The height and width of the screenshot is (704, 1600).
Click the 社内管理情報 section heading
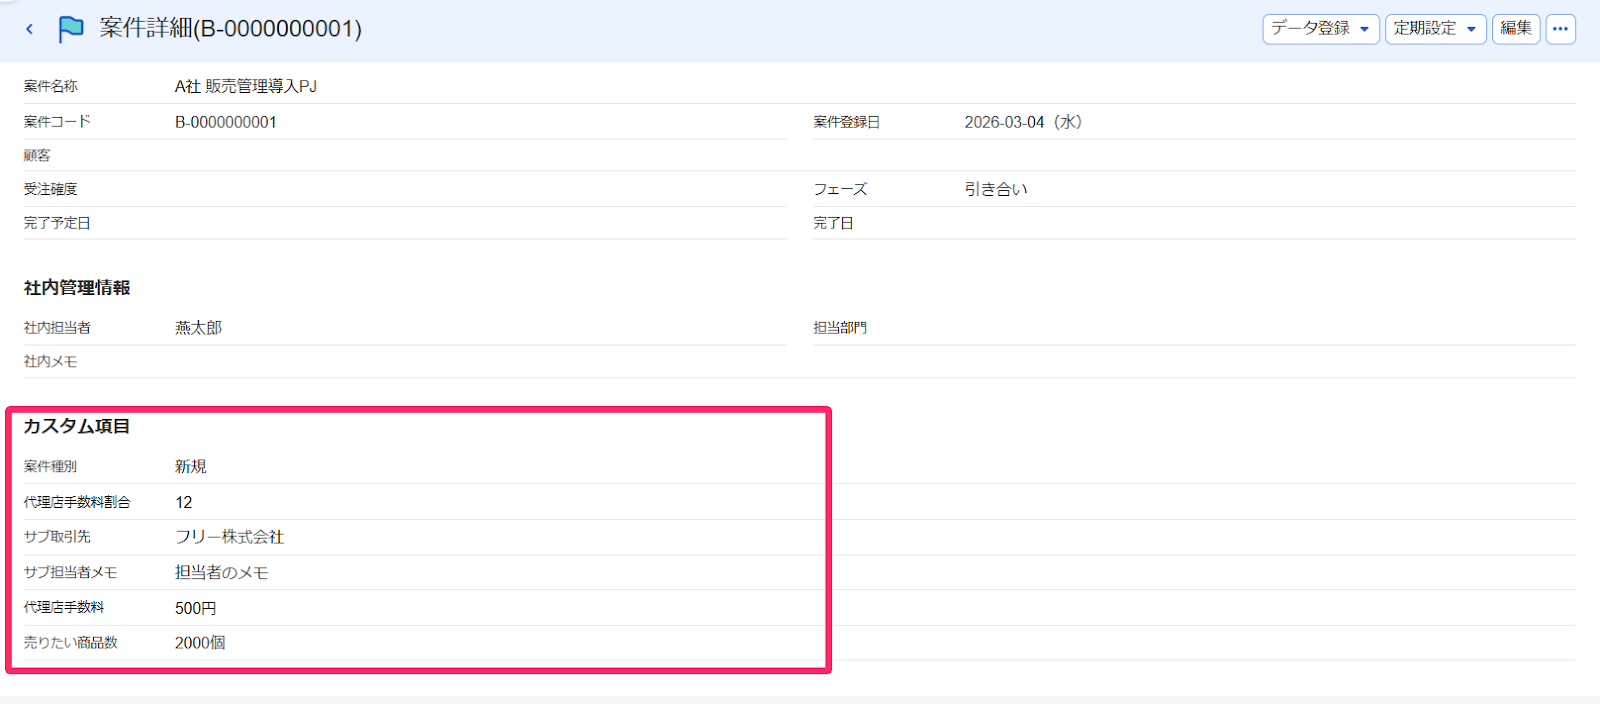[77, 288]
